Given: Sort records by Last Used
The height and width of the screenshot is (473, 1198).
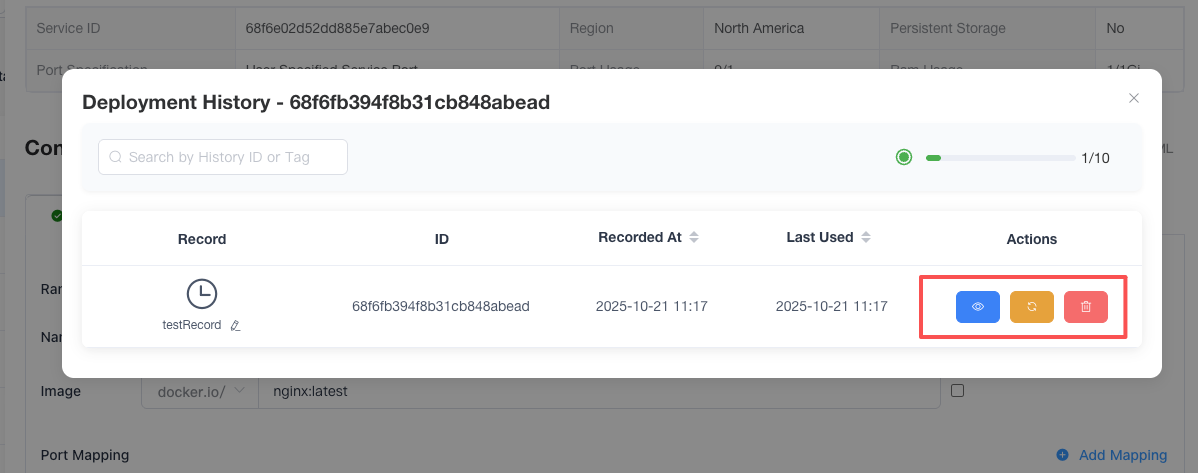Looking at the screenshot, I should [x=866, y=238].
